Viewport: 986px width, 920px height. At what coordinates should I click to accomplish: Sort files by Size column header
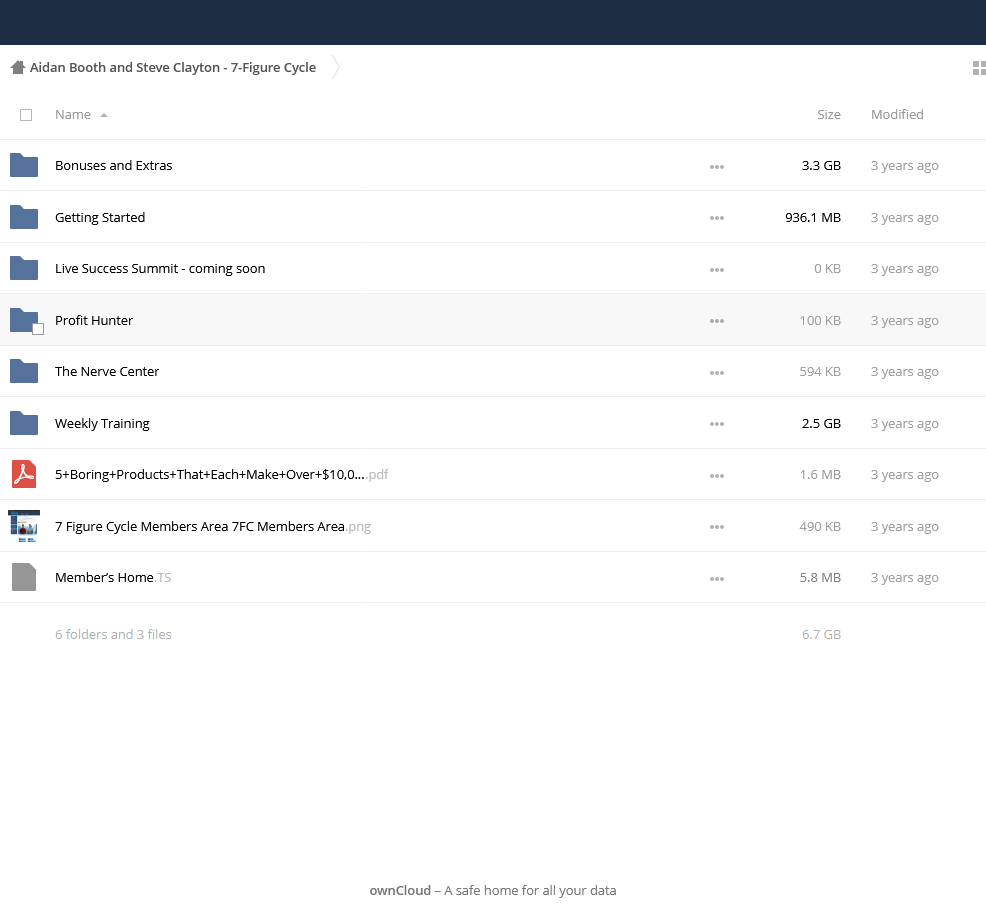829,114
